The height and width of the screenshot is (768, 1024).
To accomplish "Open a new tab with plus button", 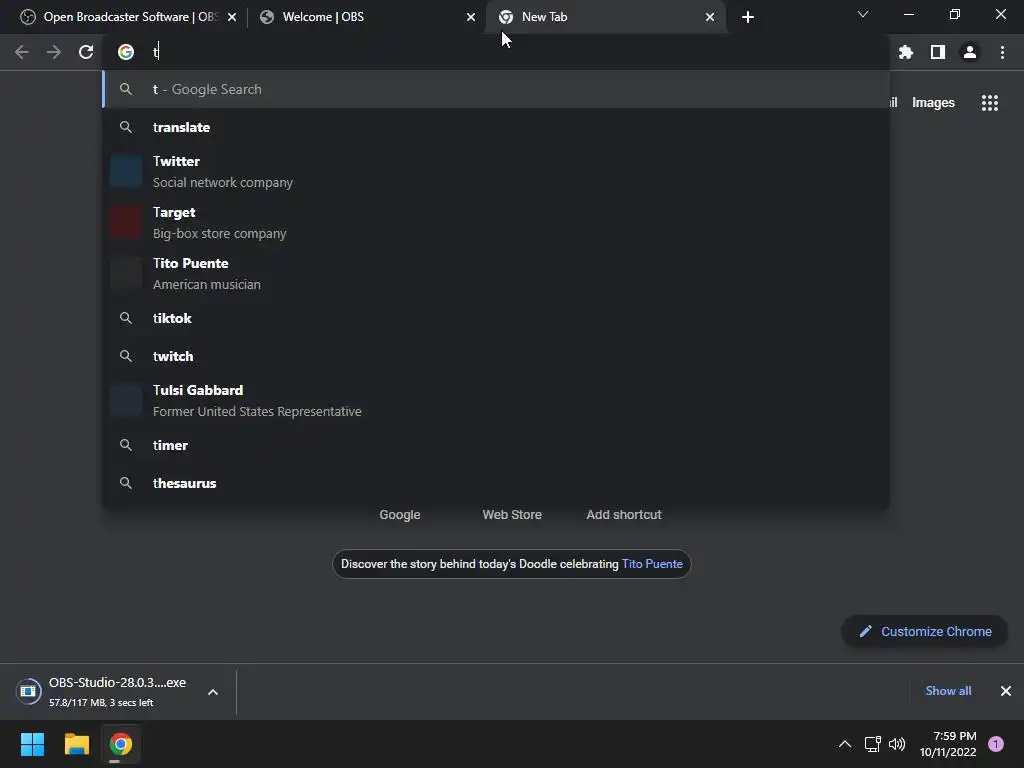I will (748, 17).
